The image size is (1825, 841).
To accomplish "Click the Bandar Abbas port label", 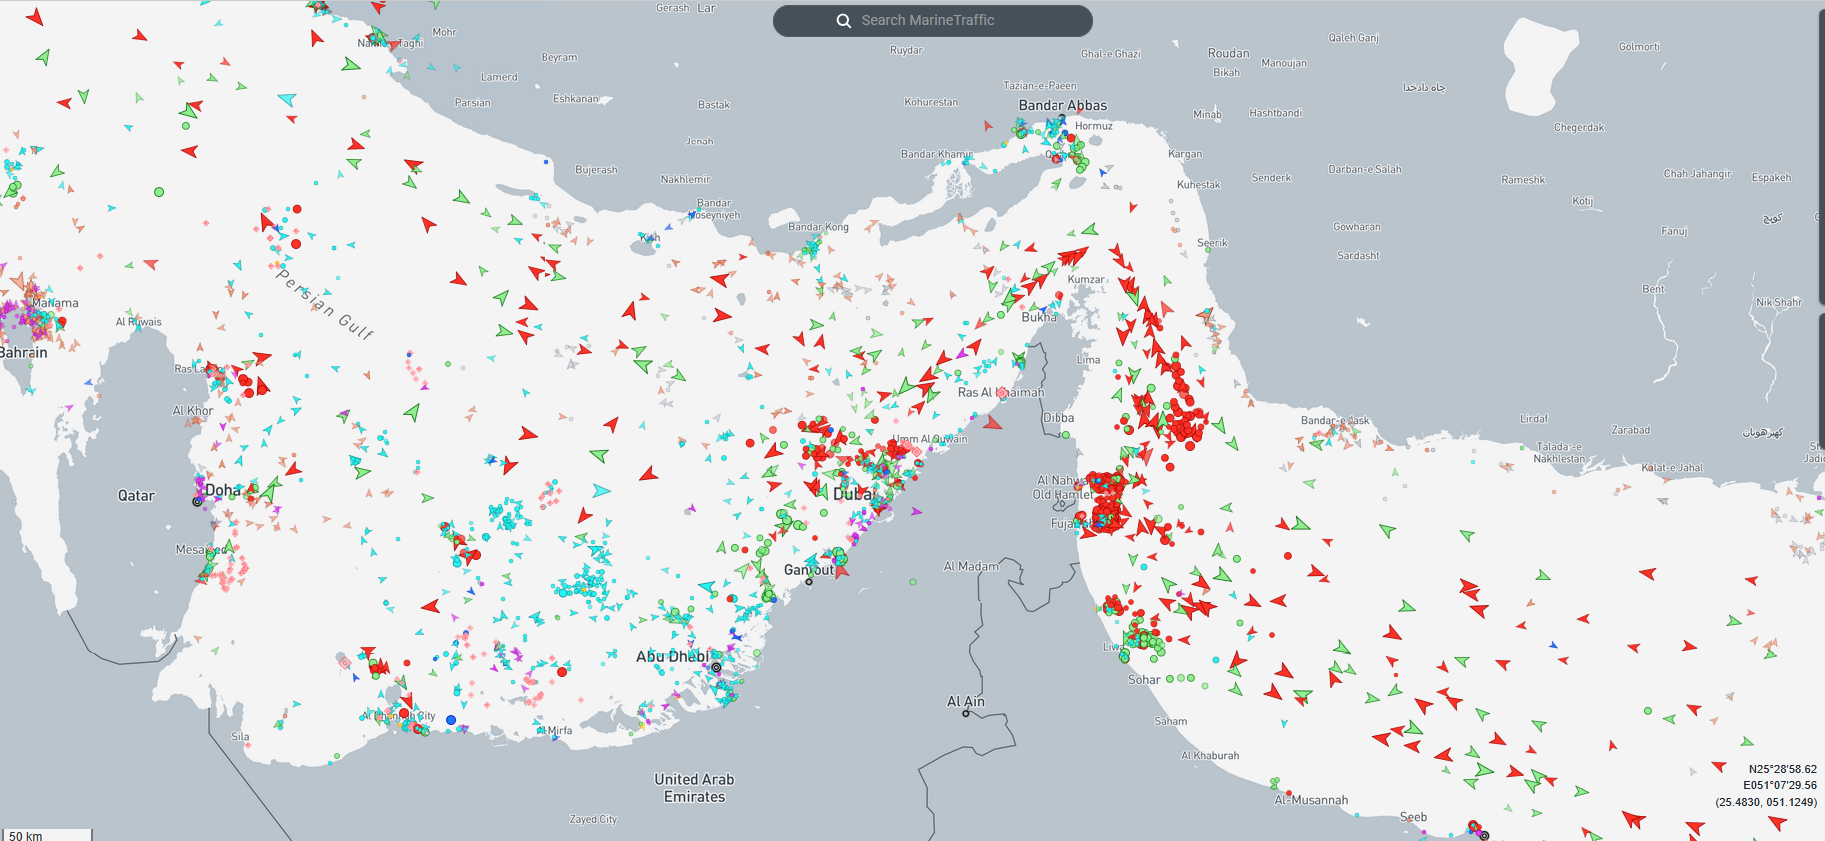I will [x=1063, y=105].
